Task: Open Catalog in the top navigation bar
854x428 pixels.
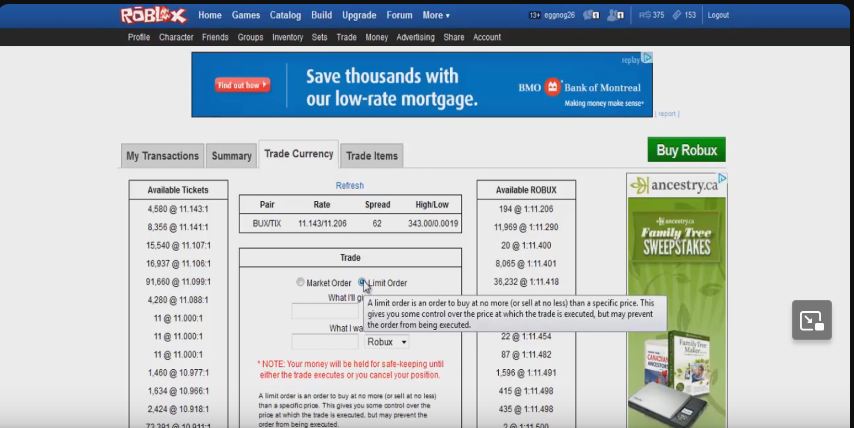Action: tap(285, 15)
